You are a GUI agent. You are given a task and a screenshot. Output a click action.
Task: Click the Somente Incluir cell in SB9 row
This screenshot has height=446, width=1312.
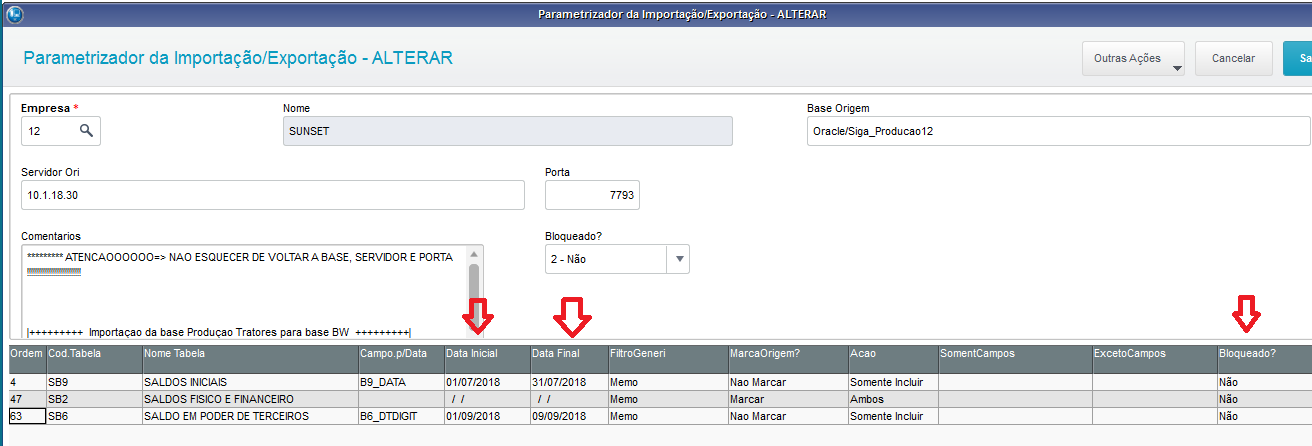pyautogui.click(x=892, y=383)
